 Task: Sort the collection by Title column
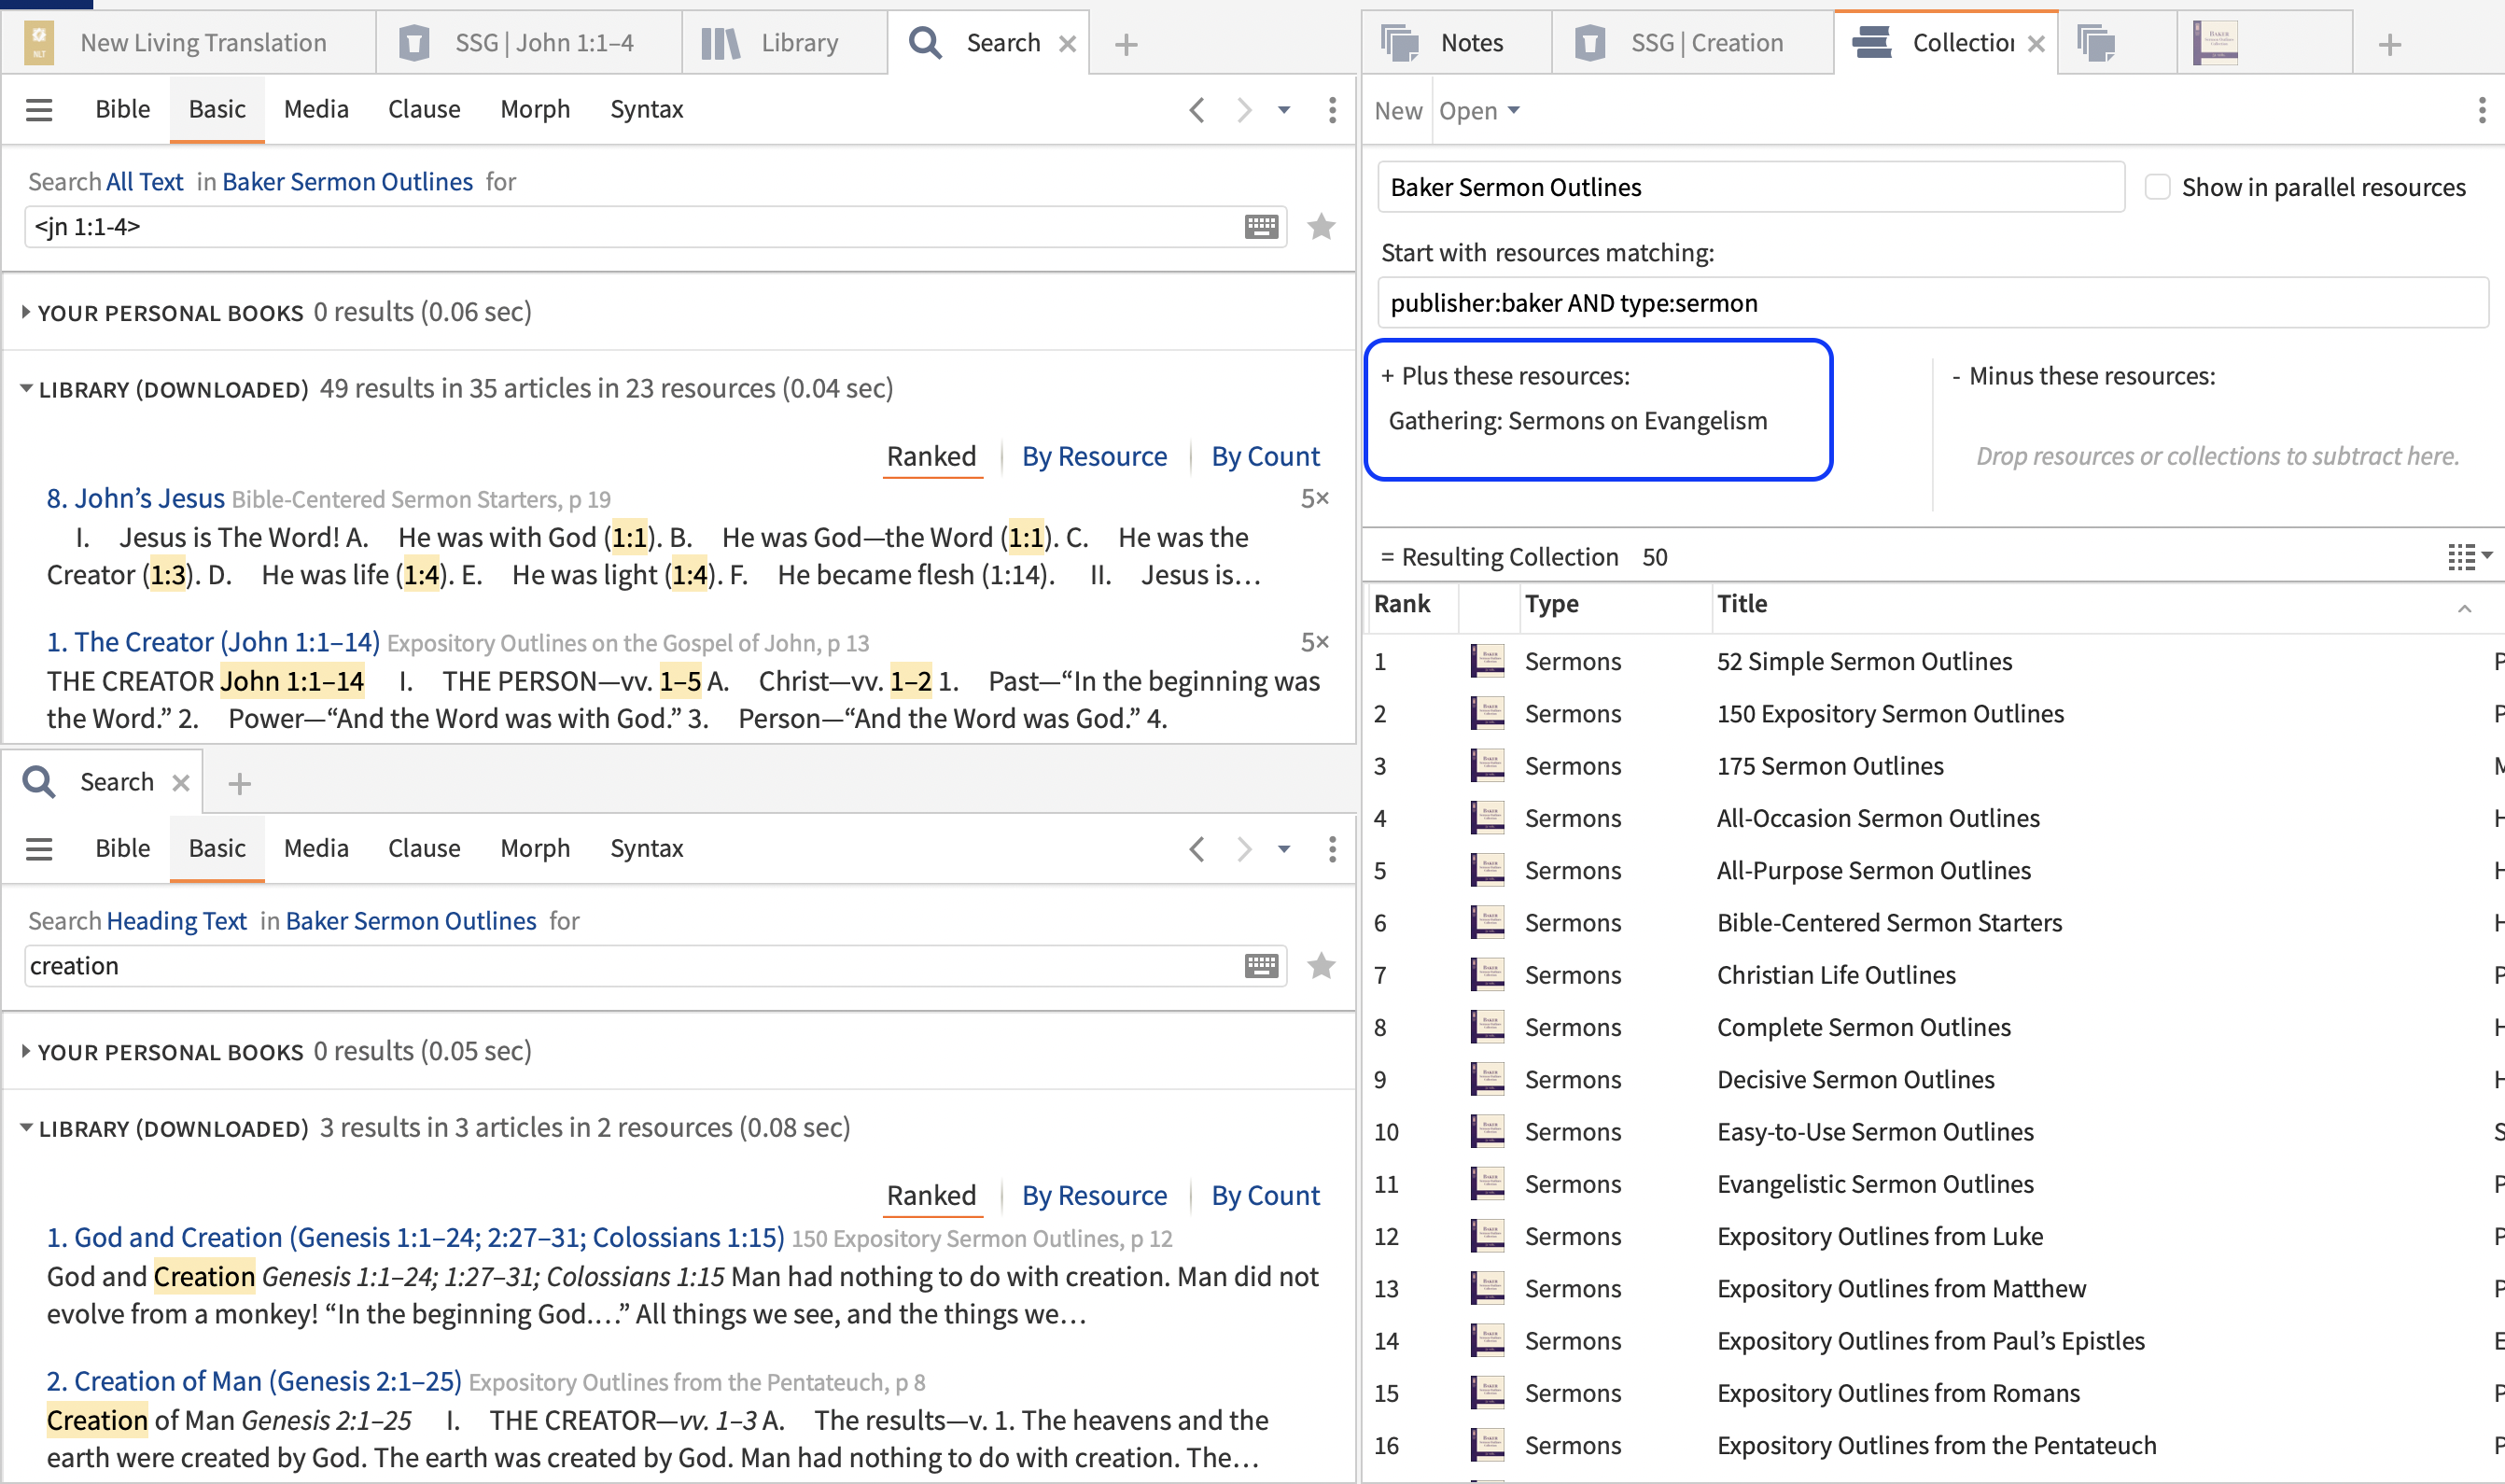[x=1741, y=604]
